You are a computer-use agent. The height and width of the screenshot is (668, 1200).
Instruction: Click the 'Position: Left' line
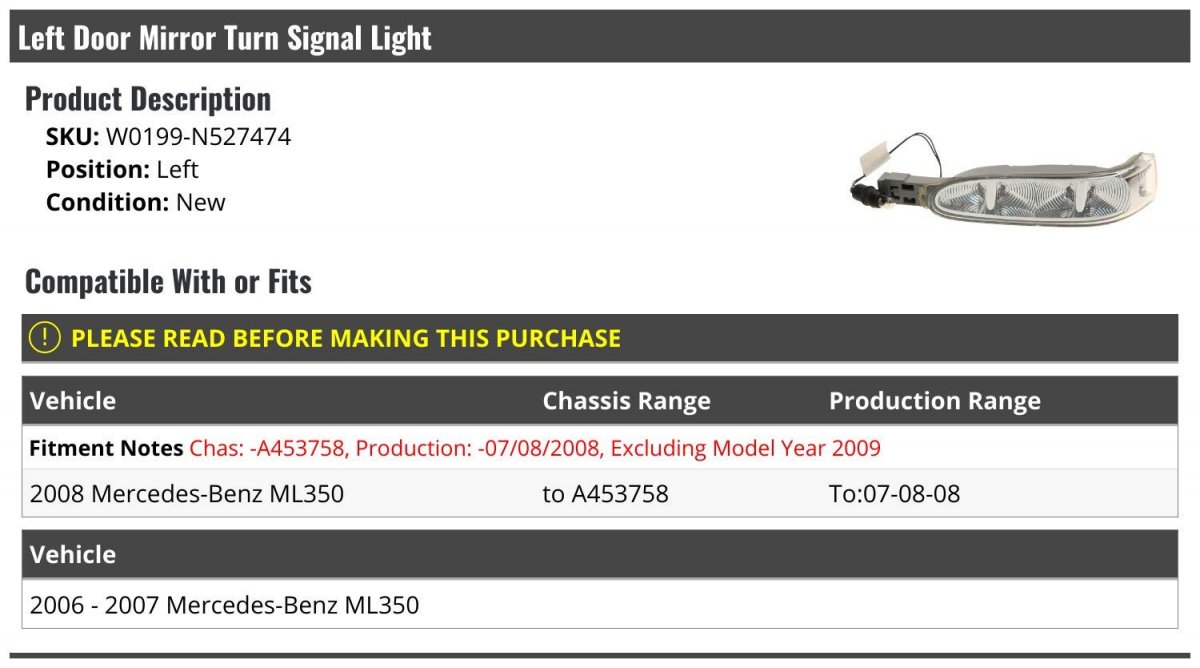(x=122, y=170)
